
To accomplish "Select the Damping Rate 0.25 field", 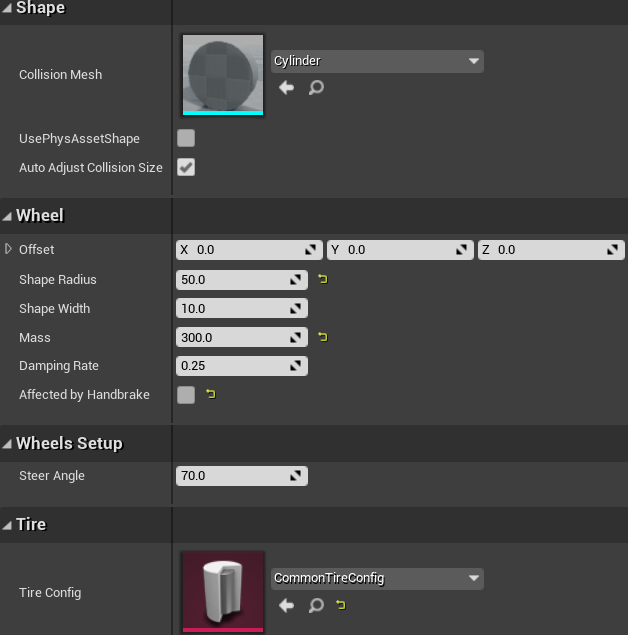I will pyautogui.click(x=242, y=366).
